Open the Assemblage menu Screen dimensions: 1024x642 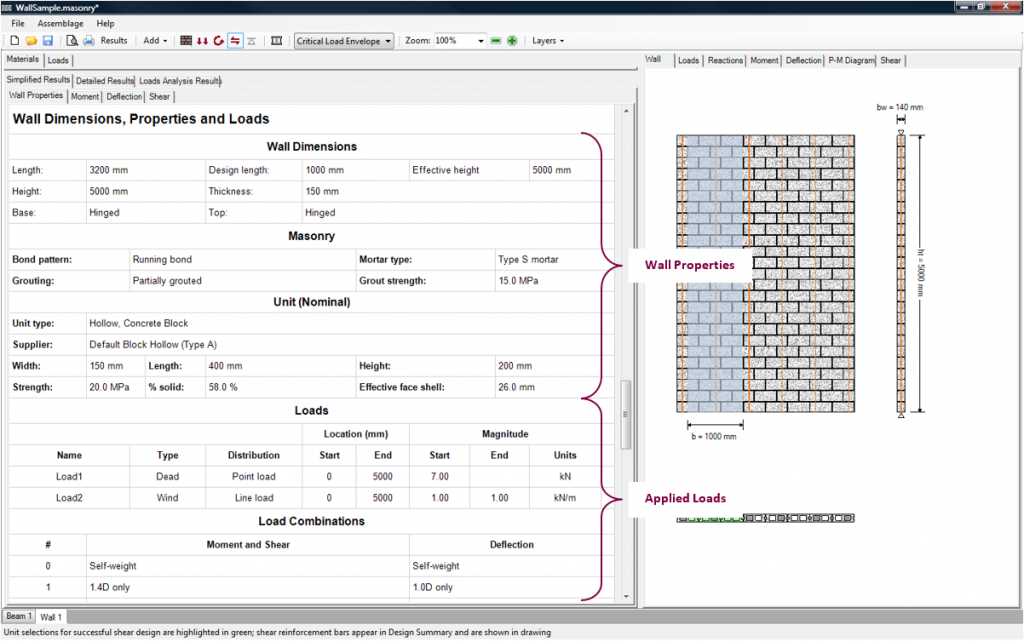(x=61, y=23)
